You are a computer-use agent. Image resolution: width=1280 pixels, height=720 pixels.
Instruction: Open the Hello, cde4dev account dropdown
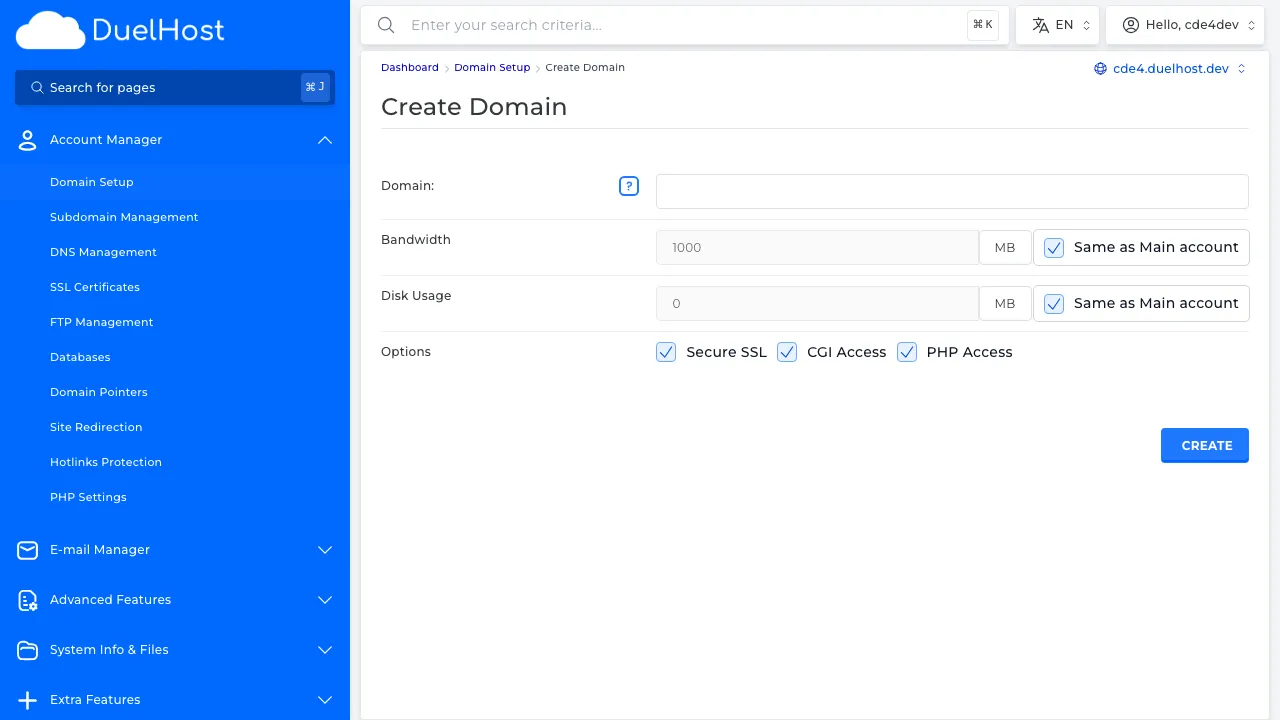point(1185,24)
